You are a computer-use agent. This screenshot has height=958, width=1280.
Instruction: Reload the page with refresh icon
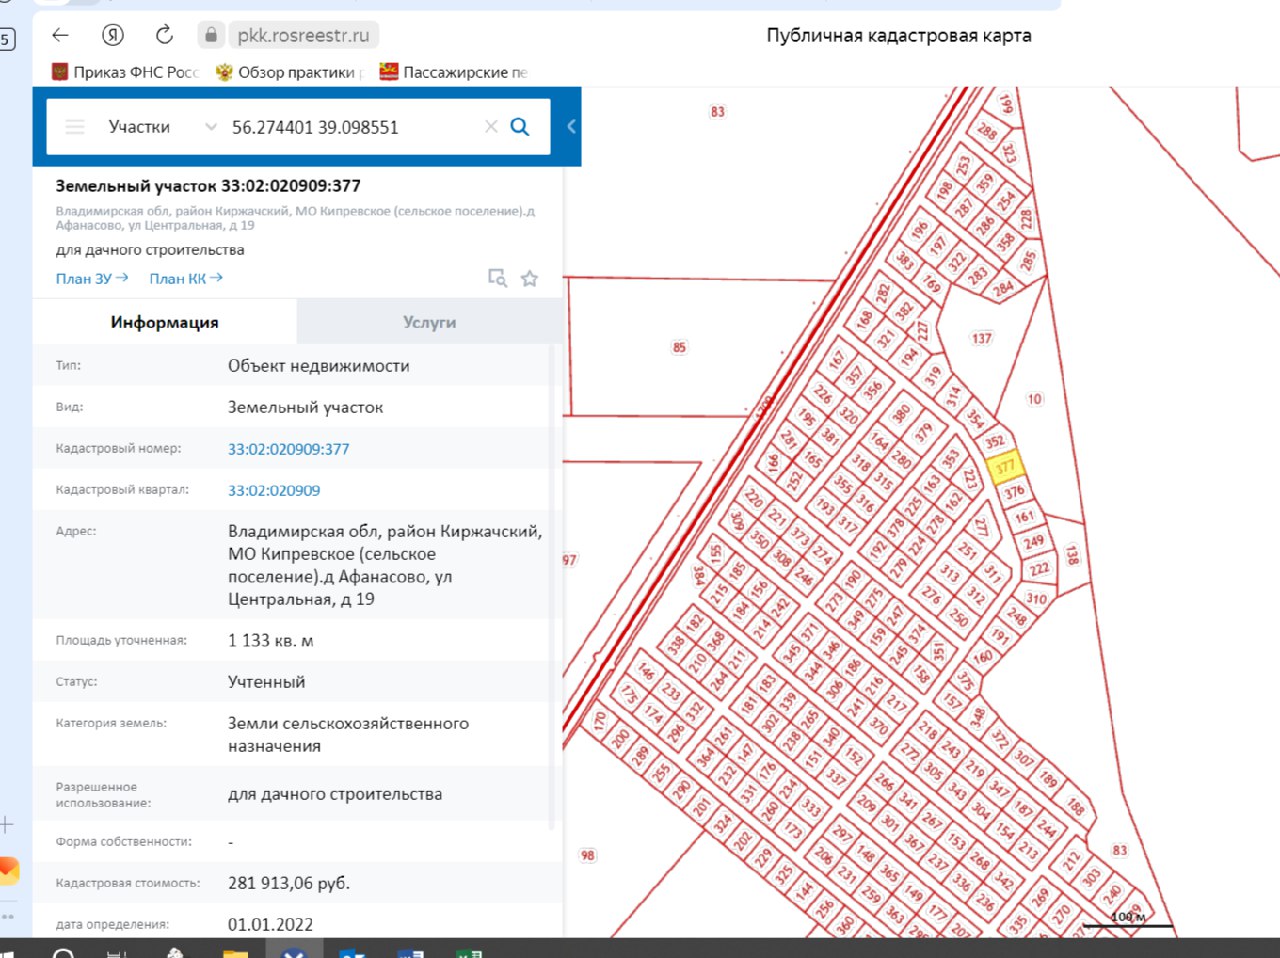coord(164,35)
